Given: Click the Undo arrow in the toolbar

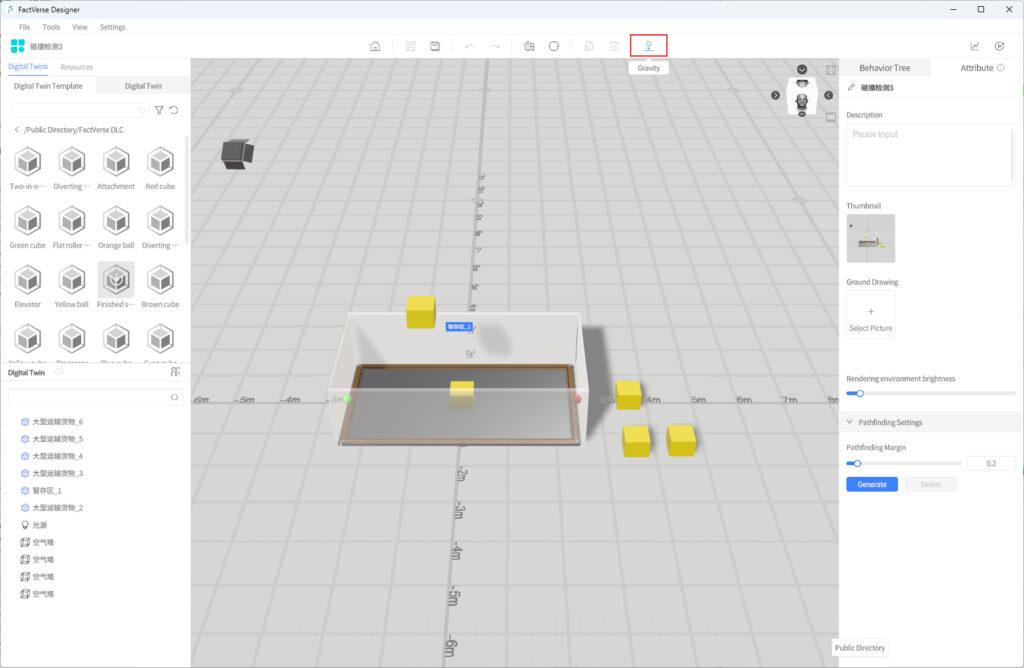Looking at the screenshot, I should coord(470,46).
